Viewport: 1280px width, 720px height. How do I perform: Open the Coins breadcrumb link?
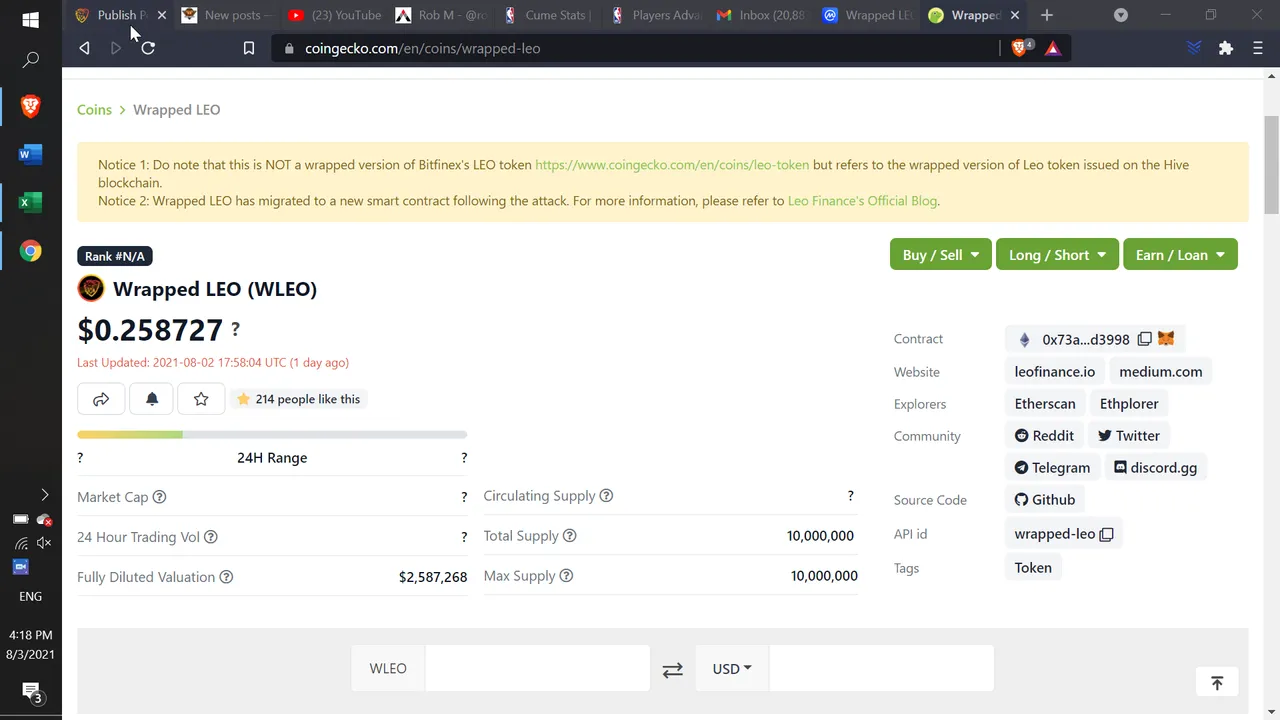click(x=94, y=110)
